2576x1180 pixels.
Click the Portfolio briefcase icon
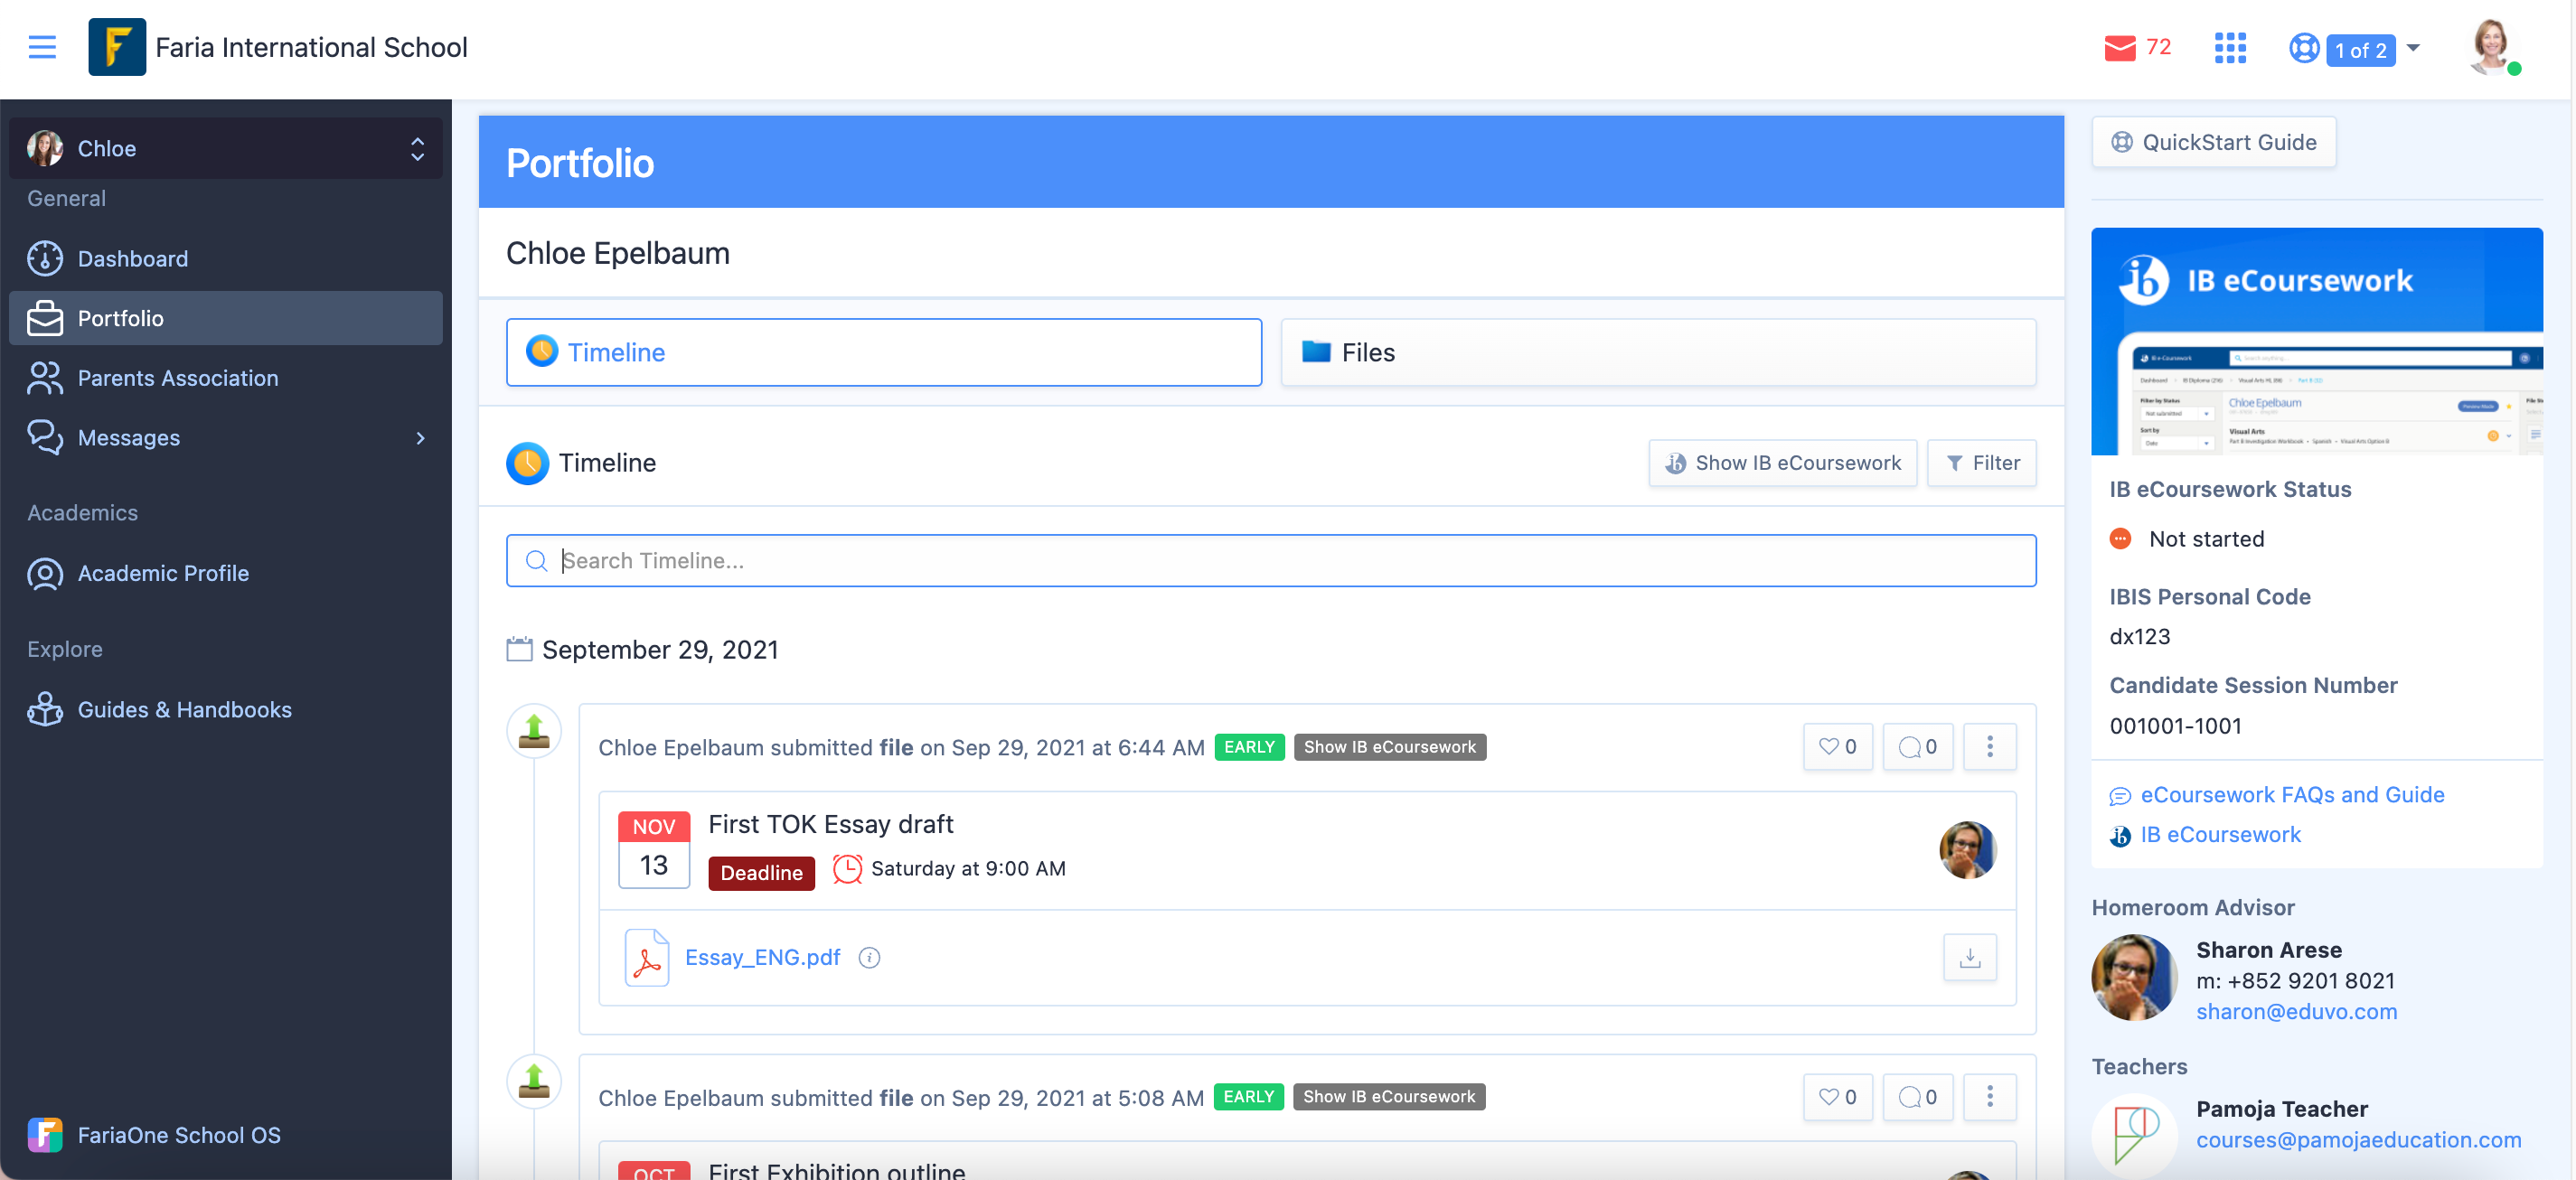(x=45, y=318)
